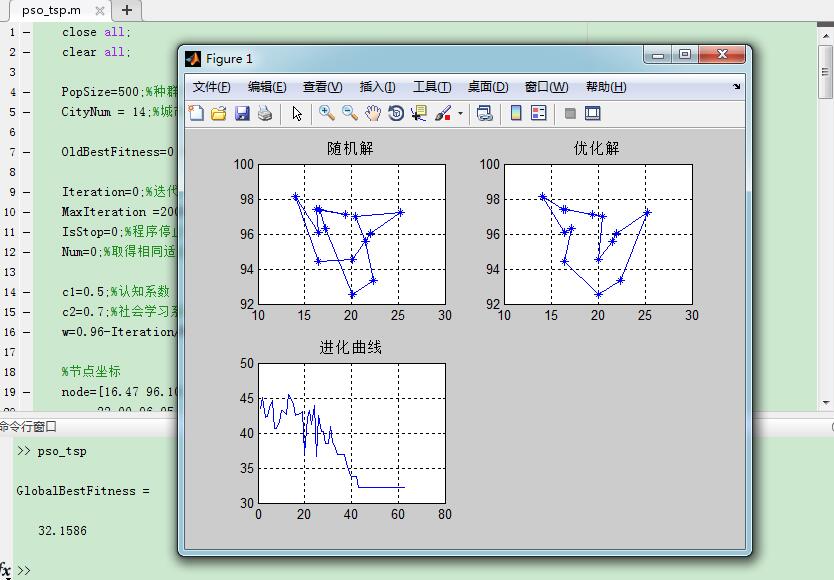Screen dimensions: 834x580
Task: Minimize the Figure 1 window
Action: click(x=658, y=54)
